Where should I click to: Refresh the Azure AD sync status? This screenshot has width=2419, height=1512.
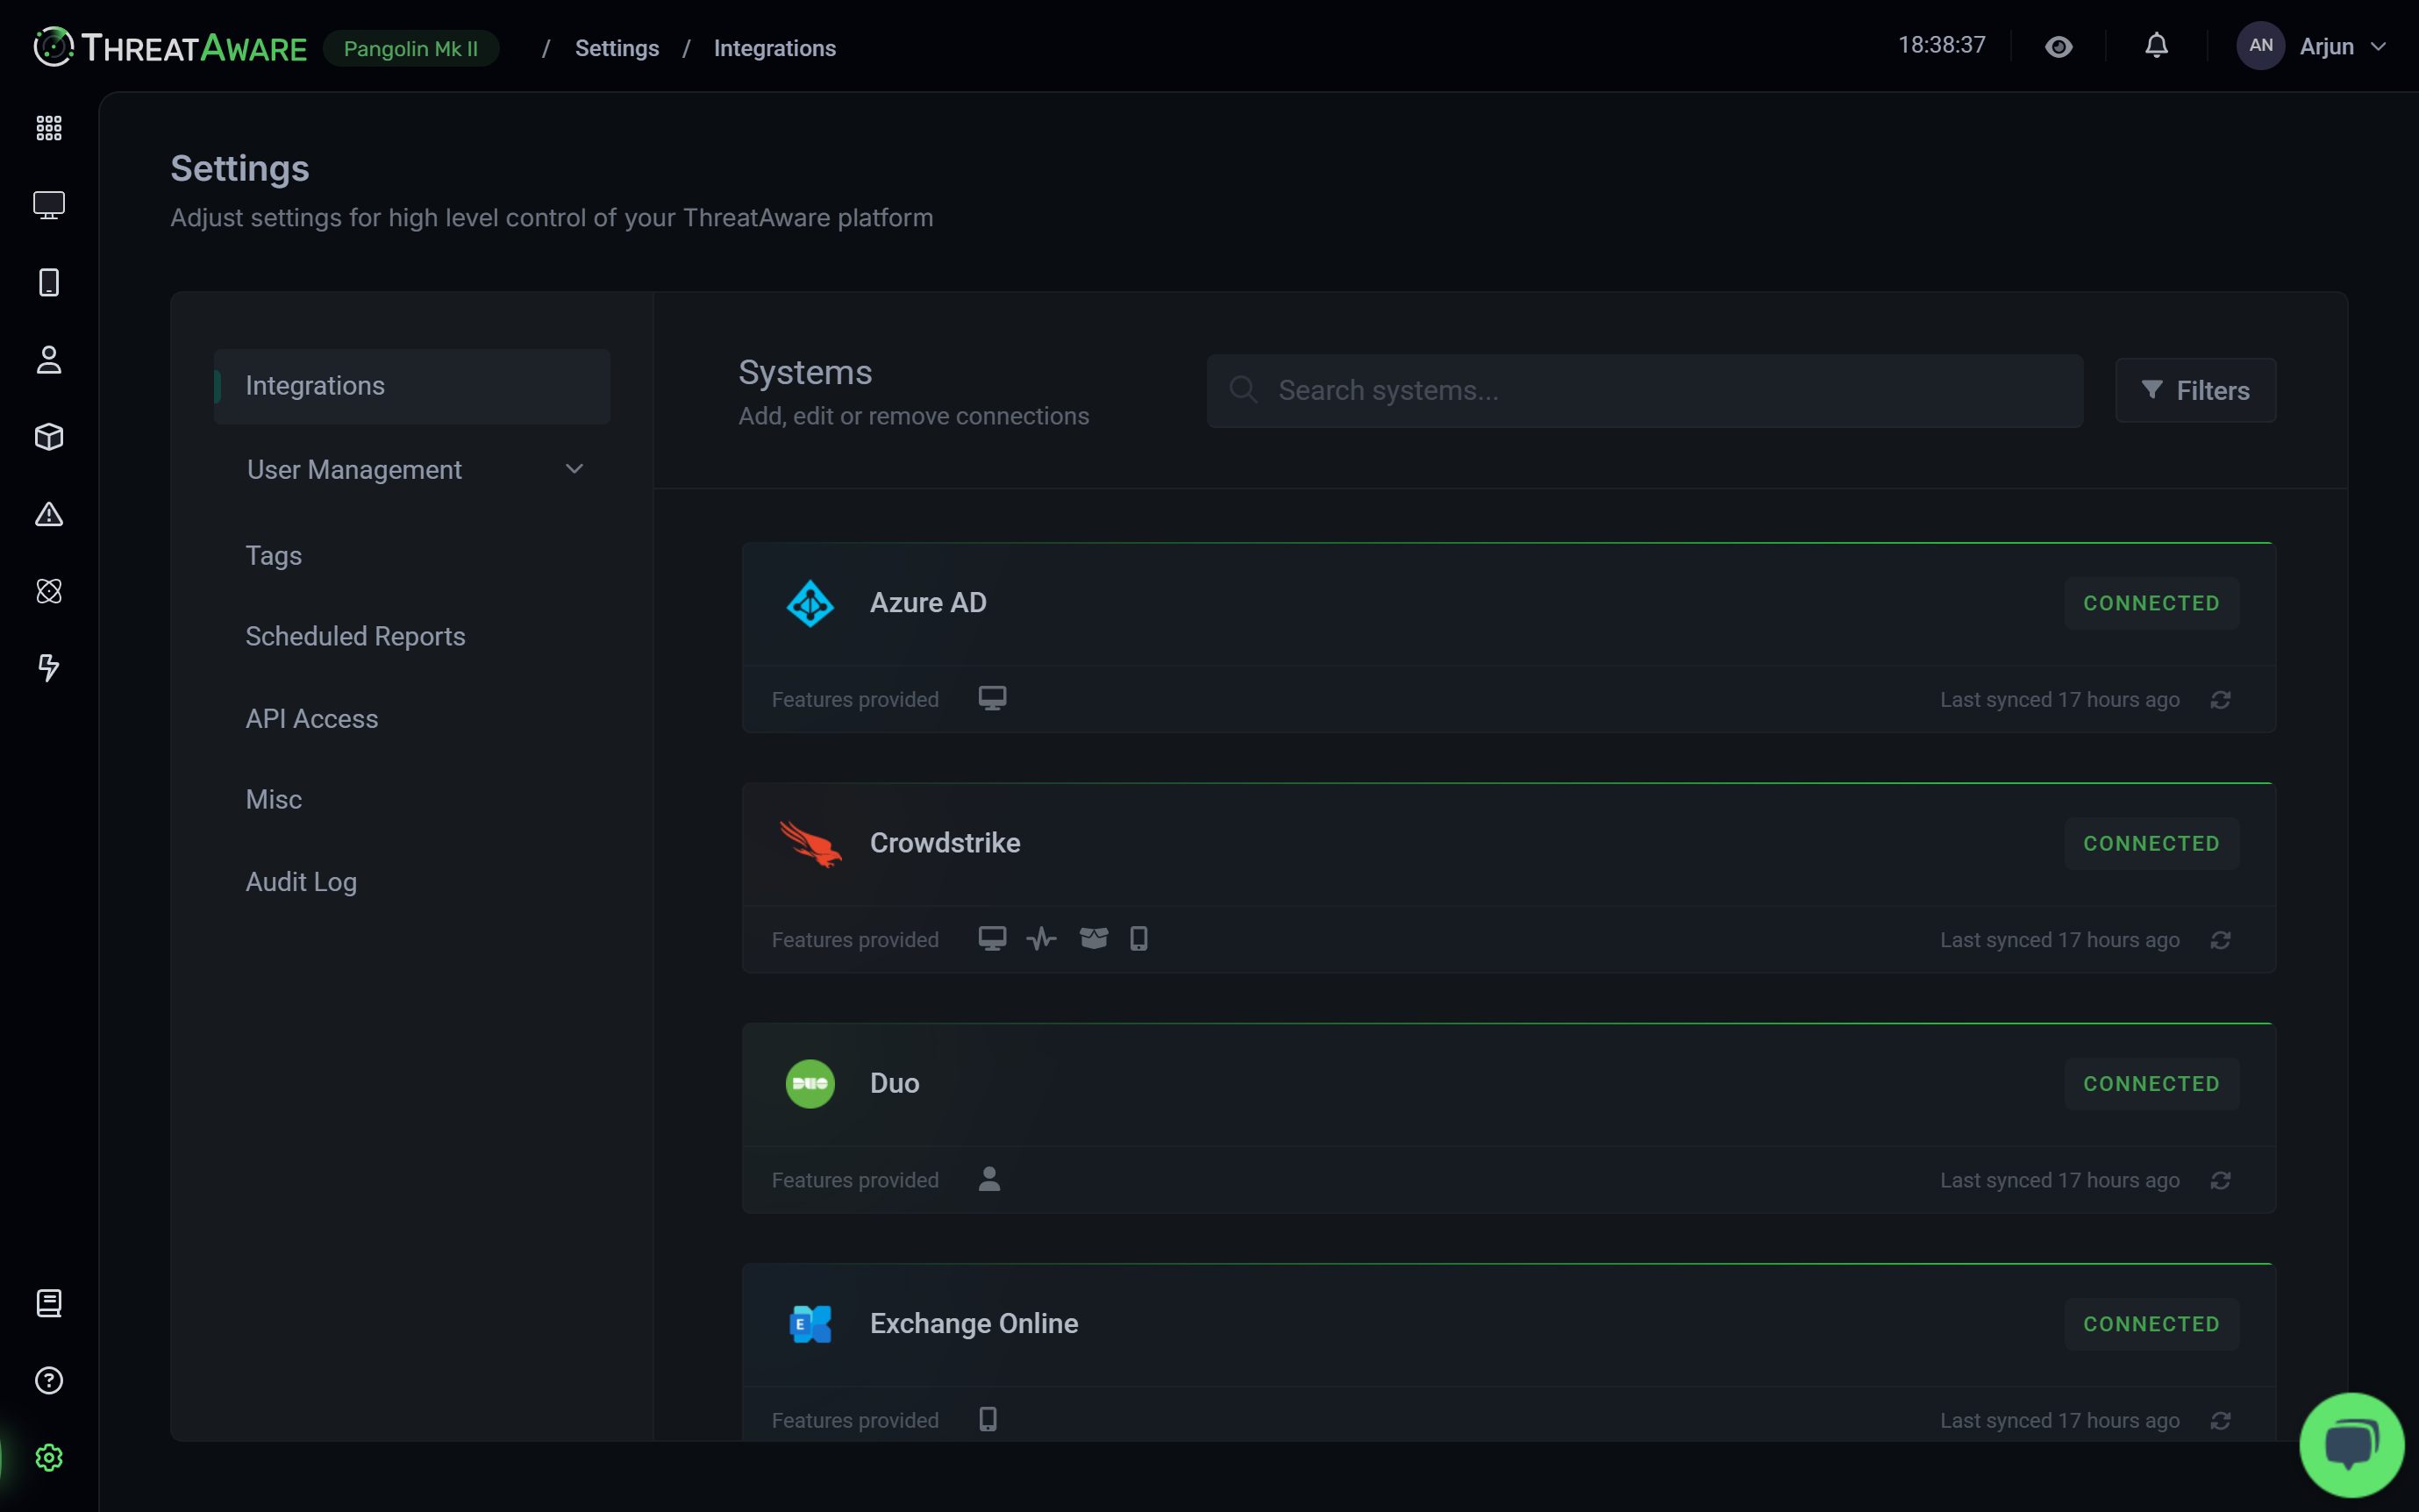[x=2221, y=699]
